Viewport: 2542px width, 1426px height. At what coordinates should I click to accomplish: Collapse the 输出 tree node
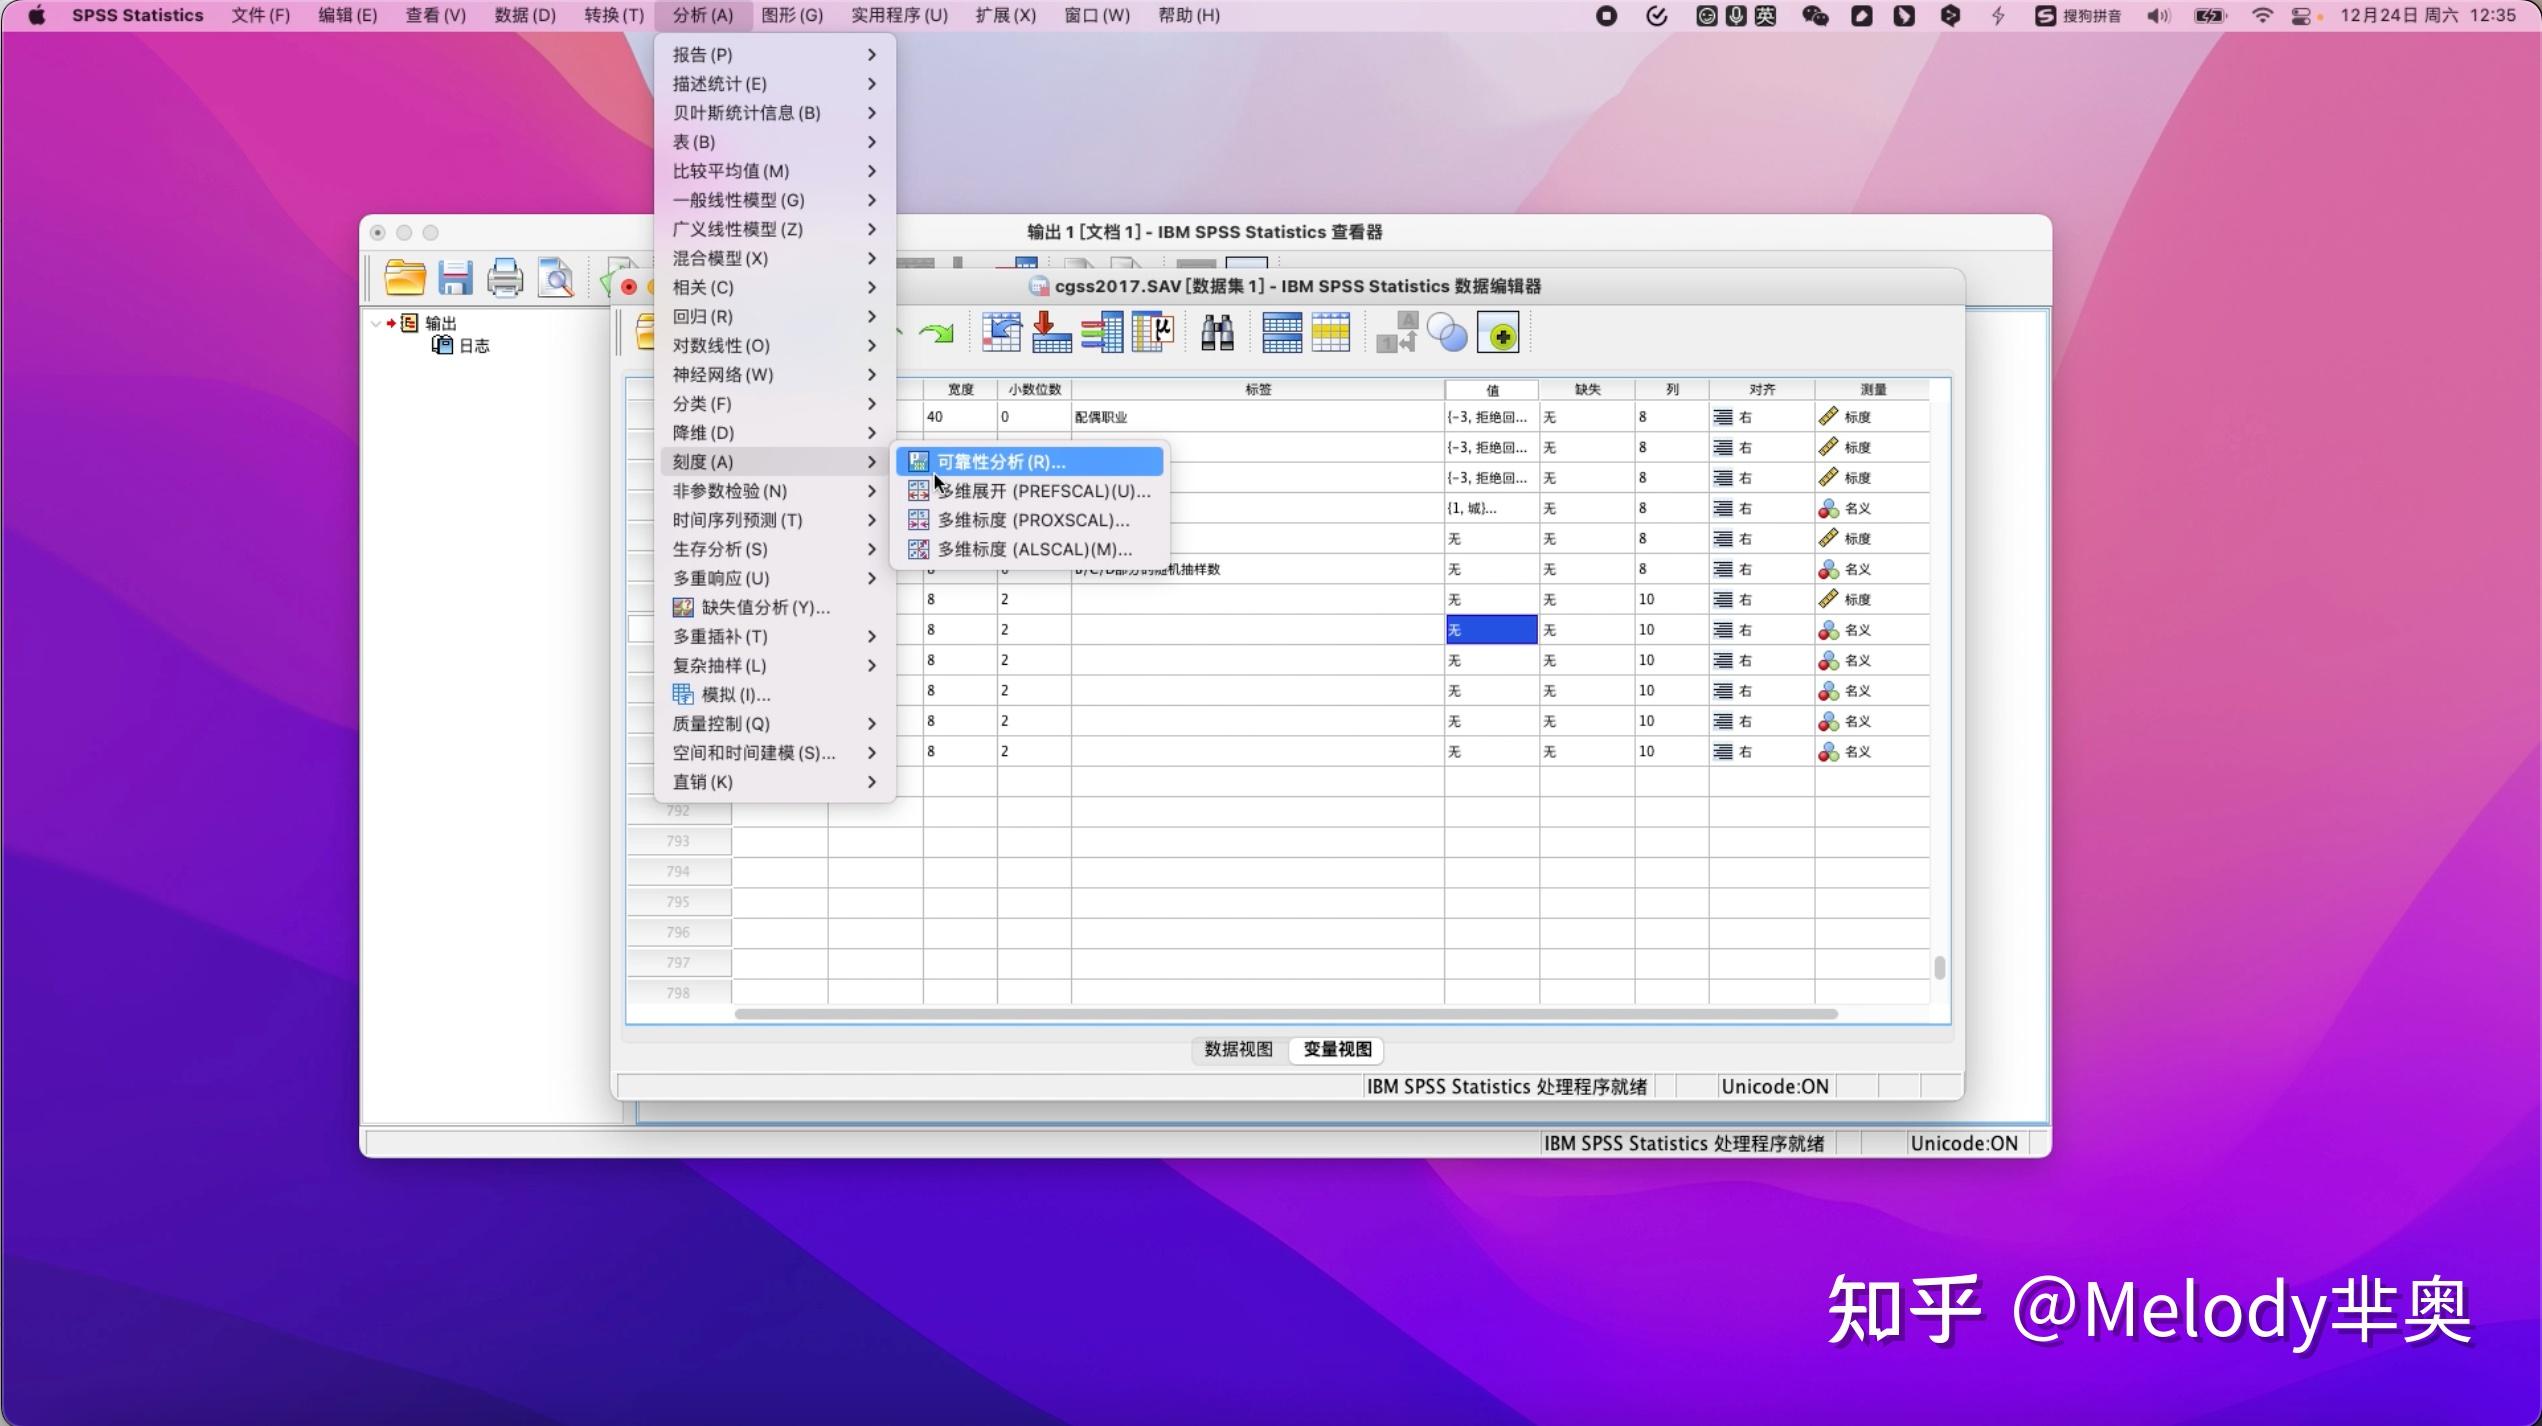coord(375,323)
